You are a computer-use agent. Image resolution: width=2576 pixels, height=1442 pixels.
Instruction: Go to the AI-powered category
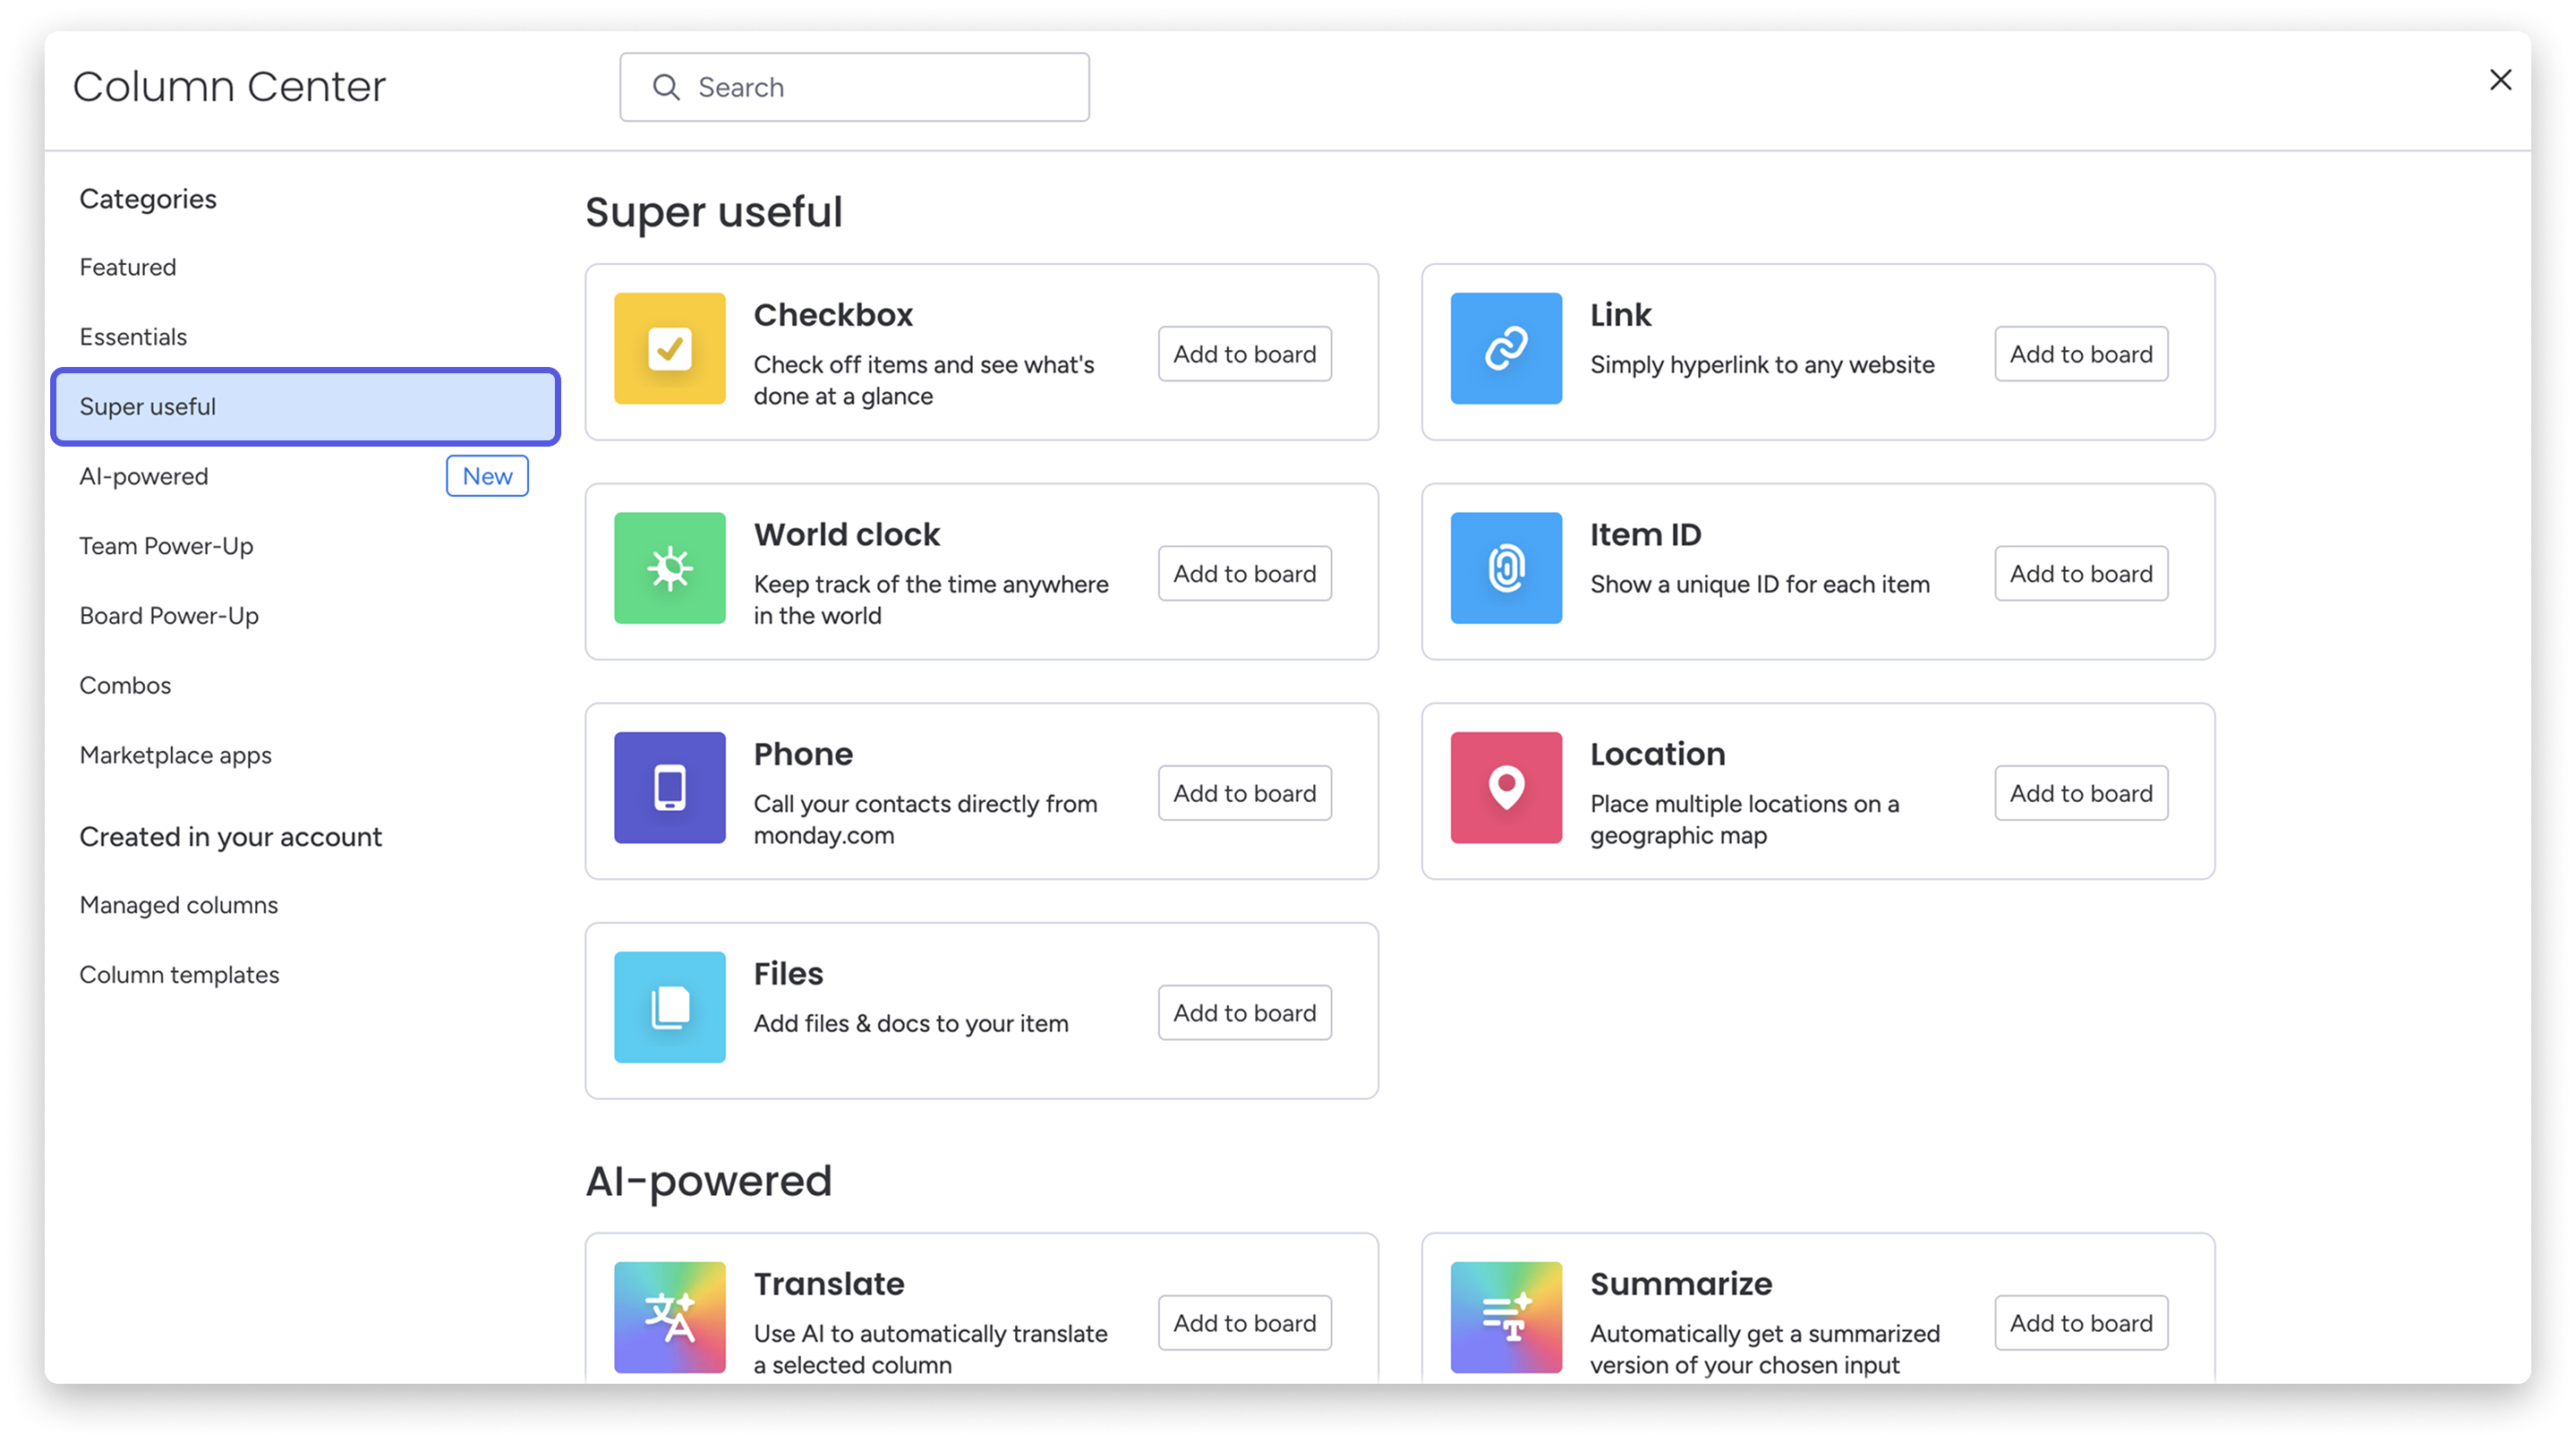point(144,476)
